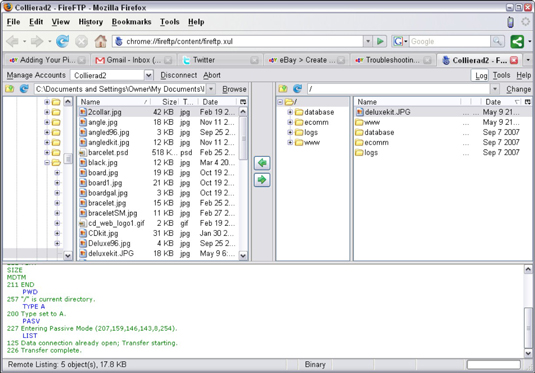Click the green Go arrow beside the address bar
This screenshot has height=373, width=535.
click(x=380, y=41)
